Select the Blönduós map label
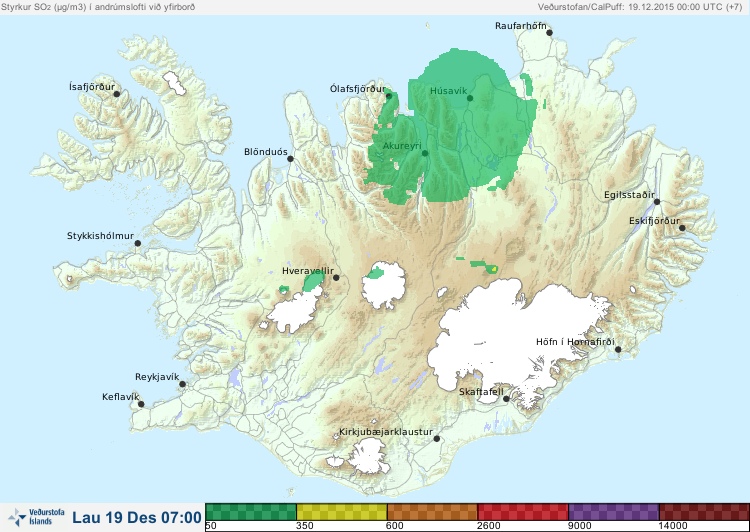750x532 pixels. (266, 152)
